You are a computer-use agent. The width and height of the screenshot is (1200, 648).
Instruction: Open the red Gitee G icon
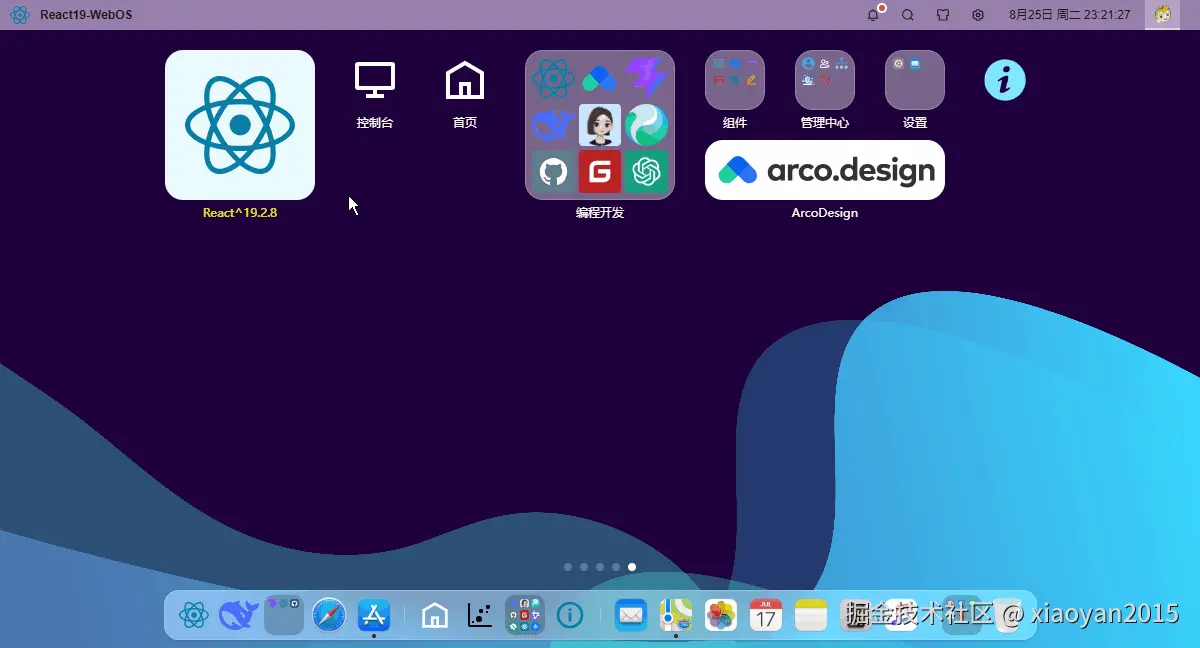pos(600,172)
